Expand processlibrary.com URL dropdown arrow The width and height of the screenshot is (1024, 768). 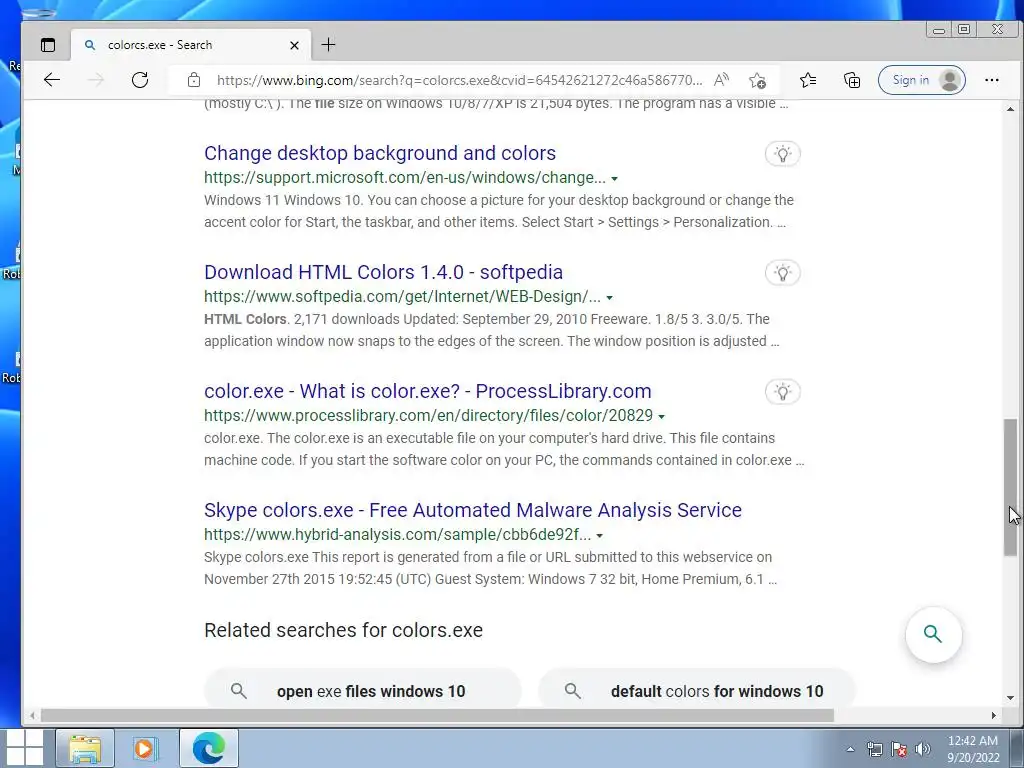[662, 417]
